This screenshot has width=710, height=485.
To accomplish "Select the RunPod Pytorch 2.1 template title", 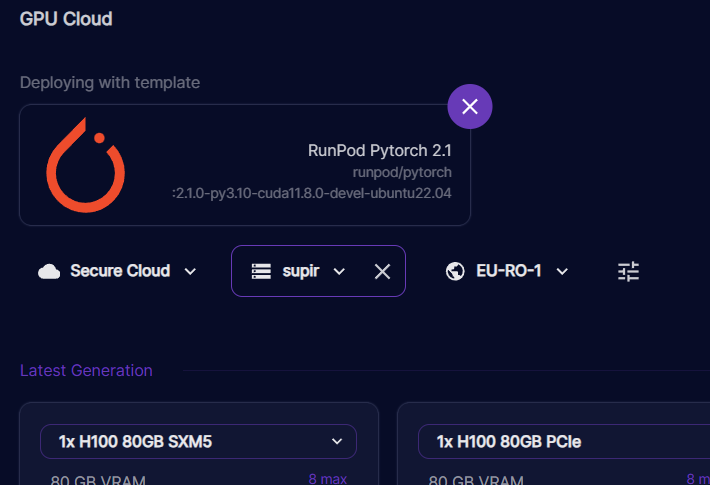I will point(379,150).
